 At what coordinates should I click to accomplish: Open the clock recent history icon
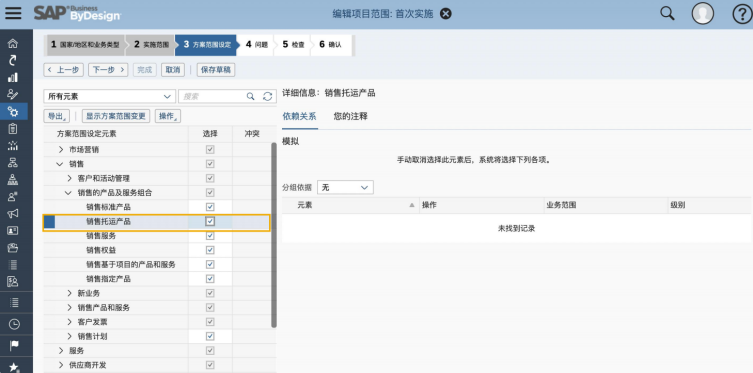point(14,325)
